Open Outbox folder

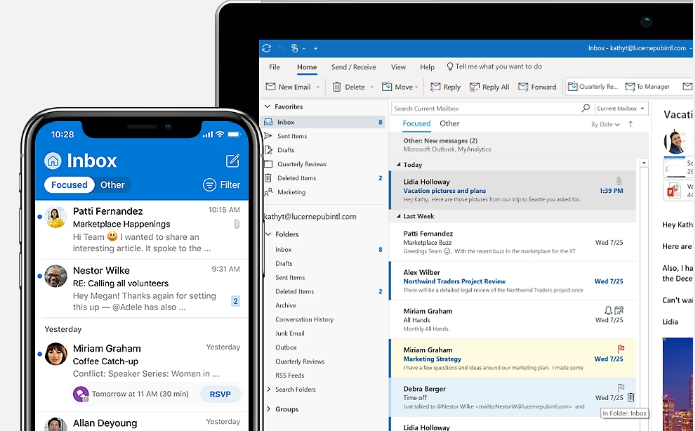point(286,347)
